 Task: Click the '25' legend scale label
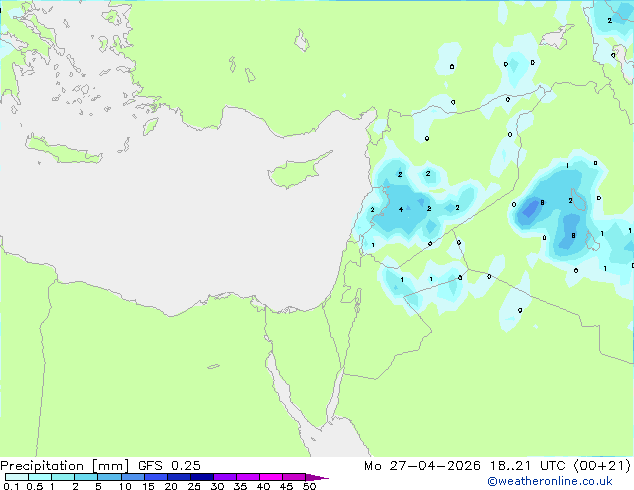coord(194,486)
